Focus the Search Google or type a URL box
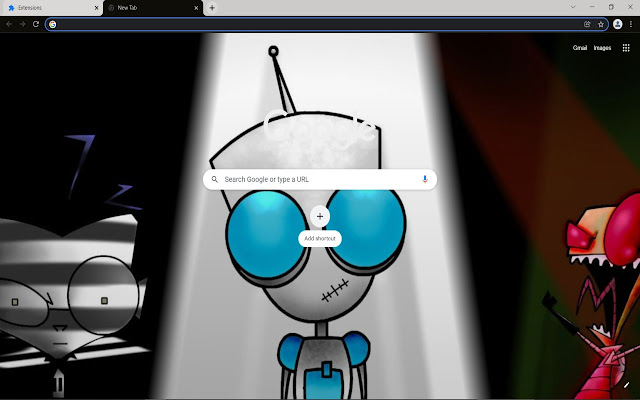The height and width of the screenshot is (400, 640). (x=320, y=180)
